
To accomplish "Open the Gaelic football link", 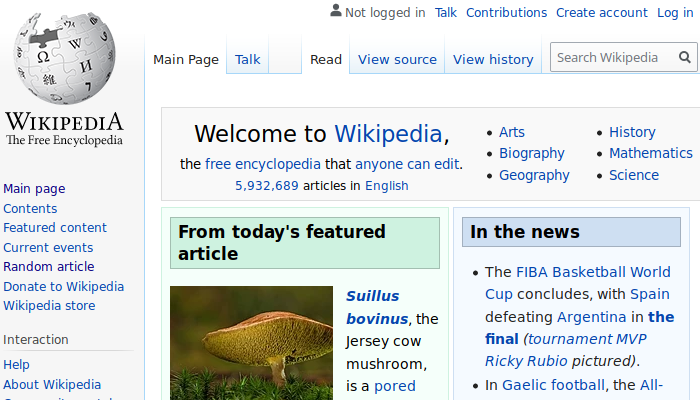I will click(553, 385).
